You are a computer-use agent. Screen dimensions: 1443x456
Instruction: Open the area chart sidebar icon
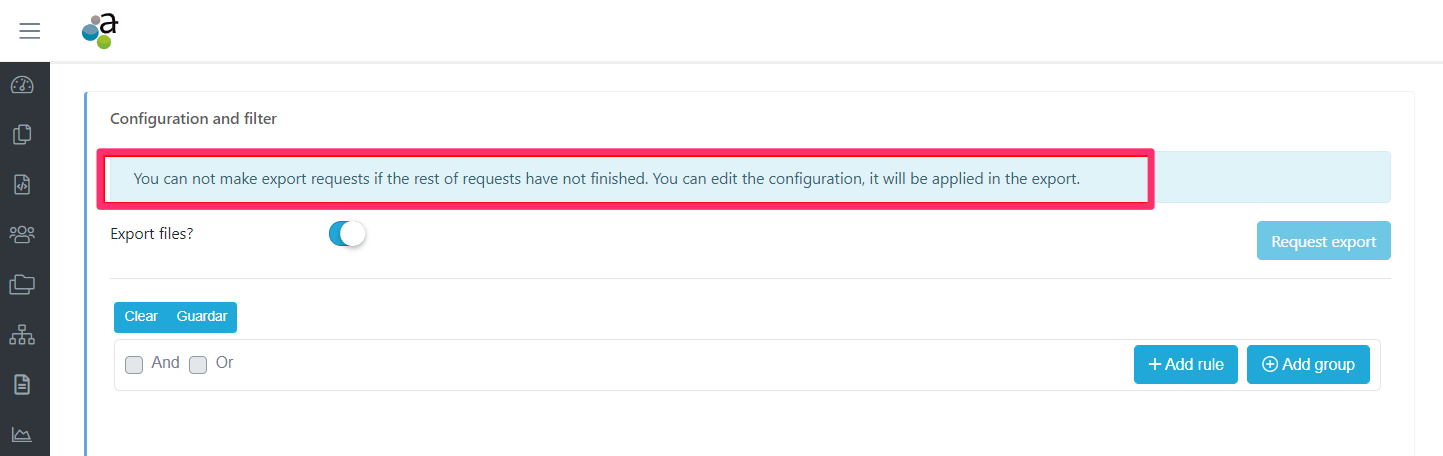[22, 434]
